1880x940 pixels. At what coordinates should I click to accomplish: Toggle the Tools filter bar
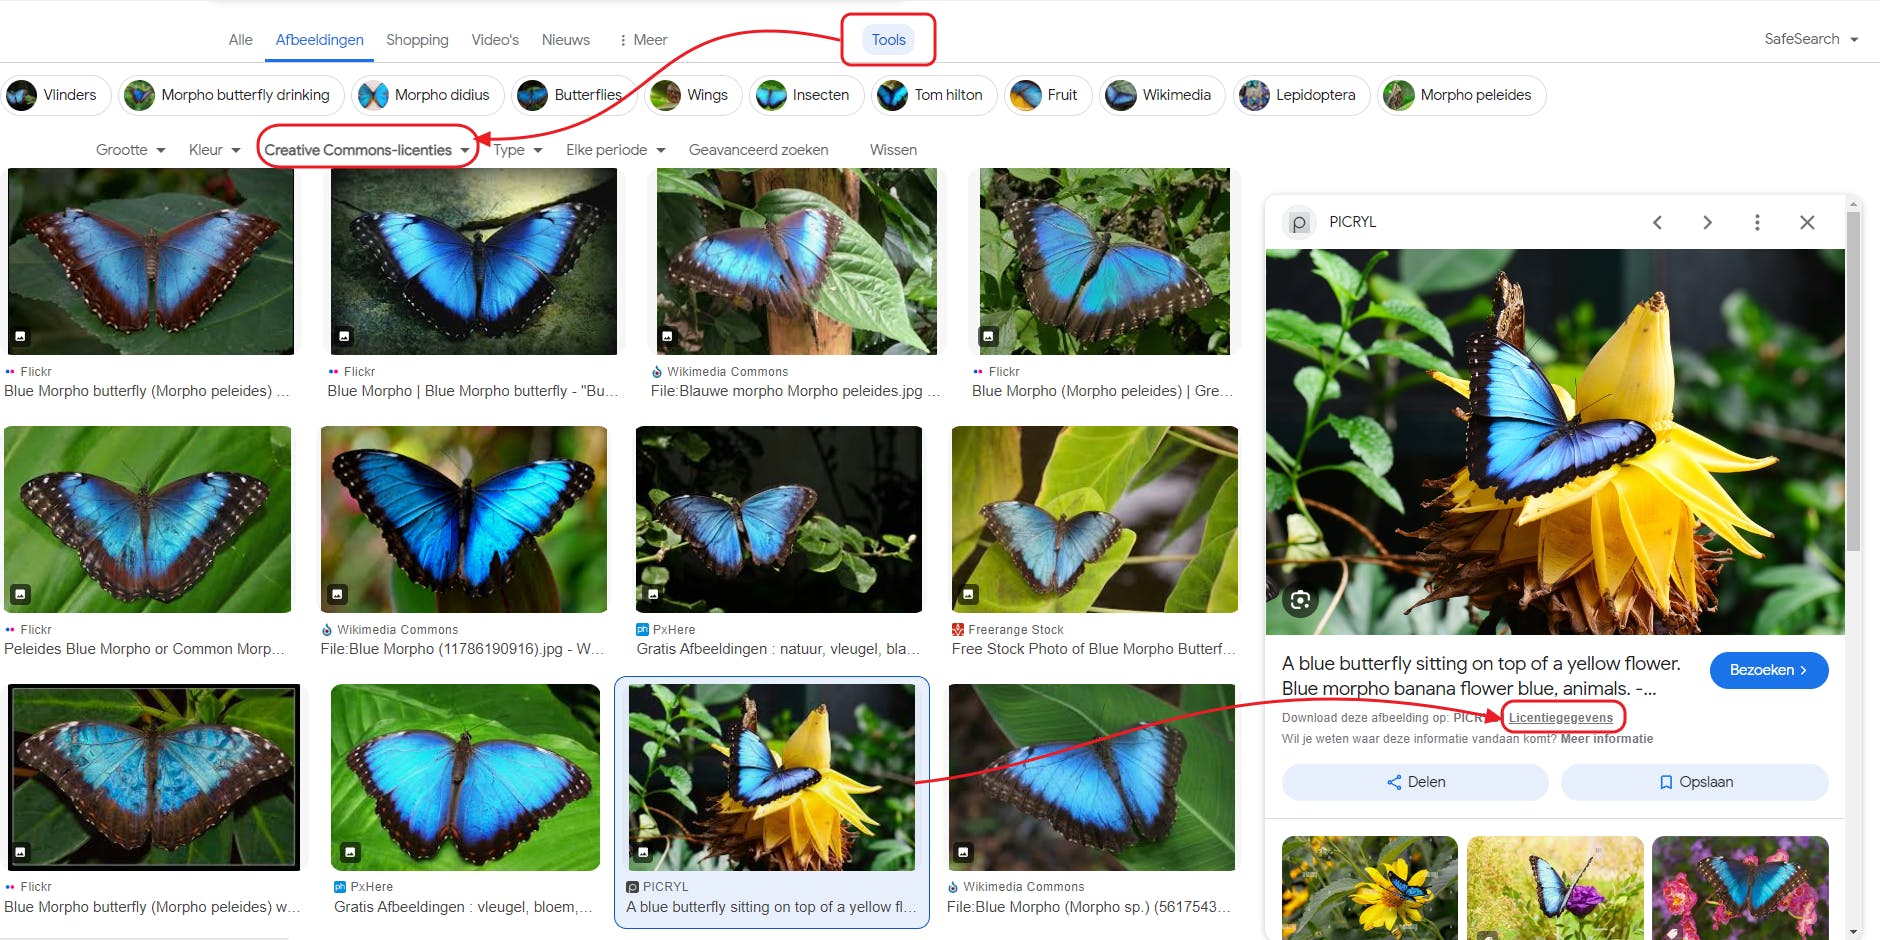coord(888,40)
